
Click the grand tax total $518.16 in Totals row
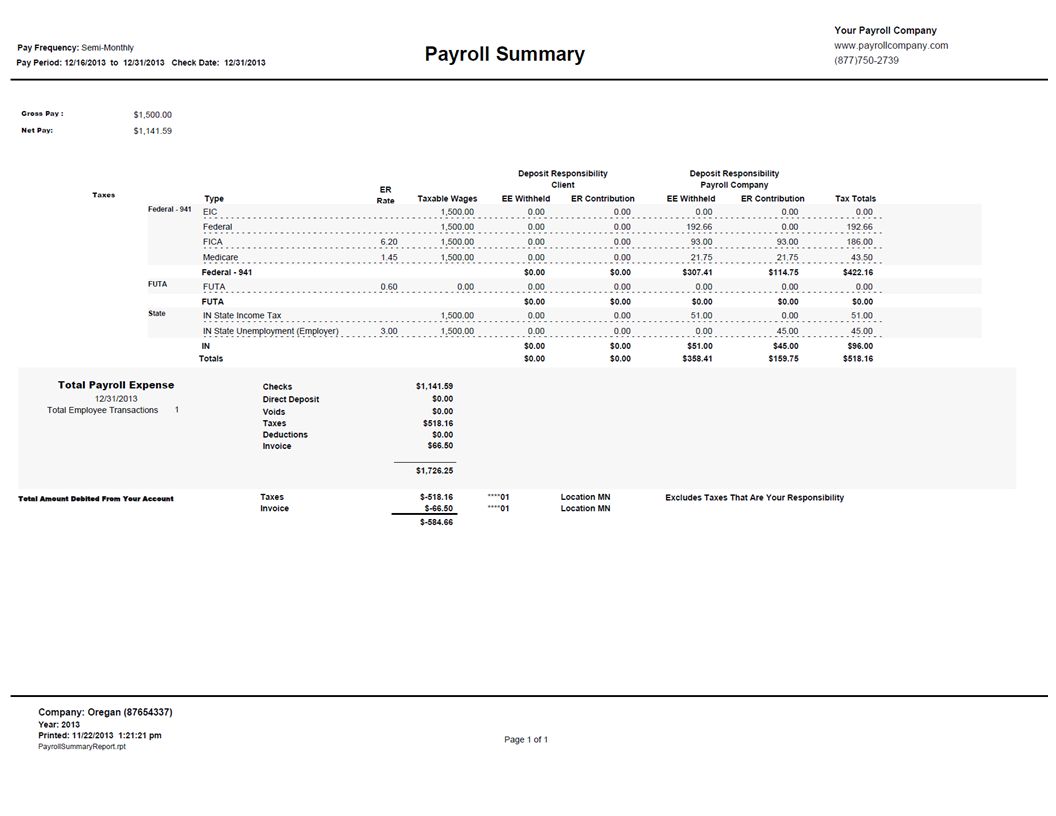coord(858,359)
